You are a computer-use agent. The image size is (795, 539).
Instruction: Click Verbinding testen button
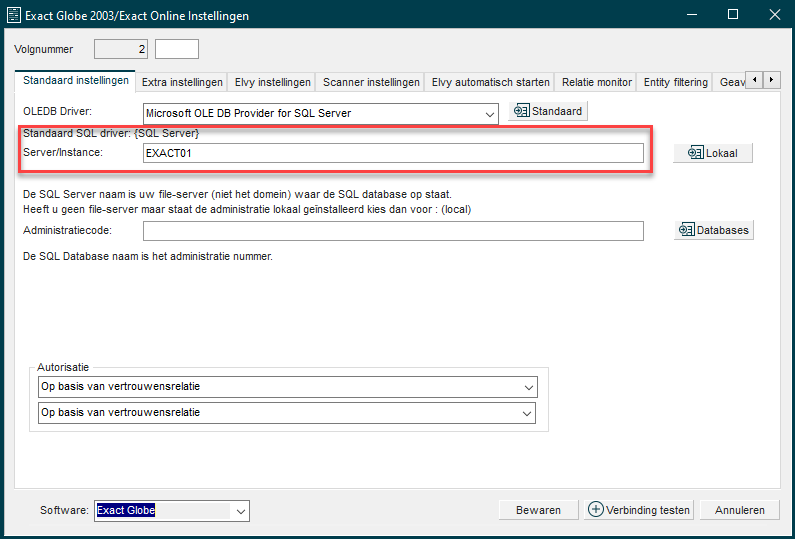point(639,510)
